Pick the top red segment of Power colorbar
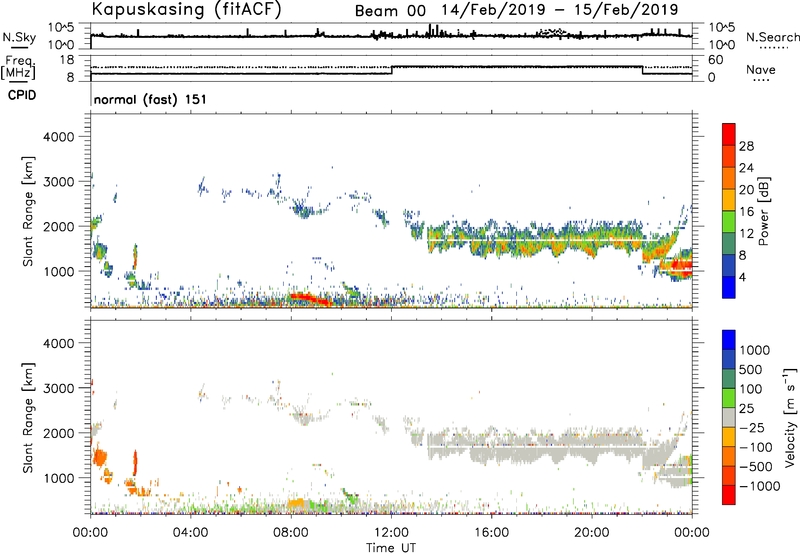This screenshot has height=554, width=800. click(729, 134)
